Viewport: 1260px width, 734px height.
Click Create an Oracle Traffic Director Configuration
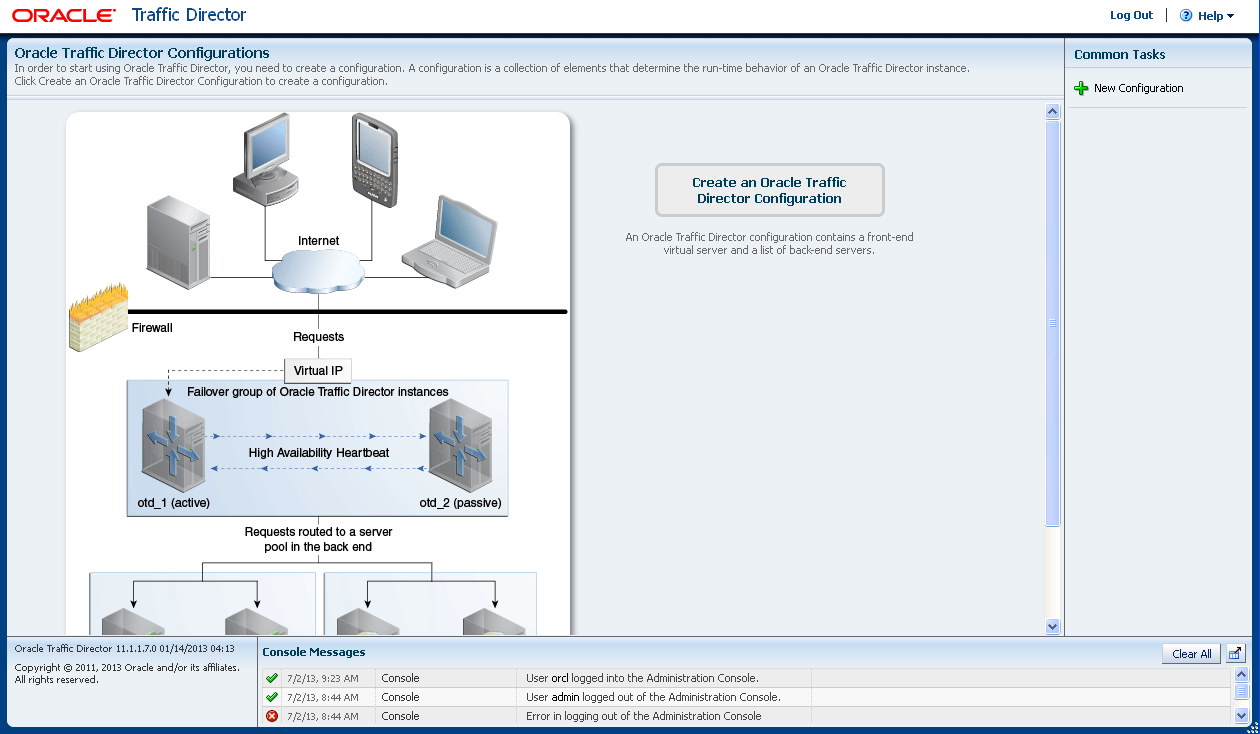coord(769,190)
